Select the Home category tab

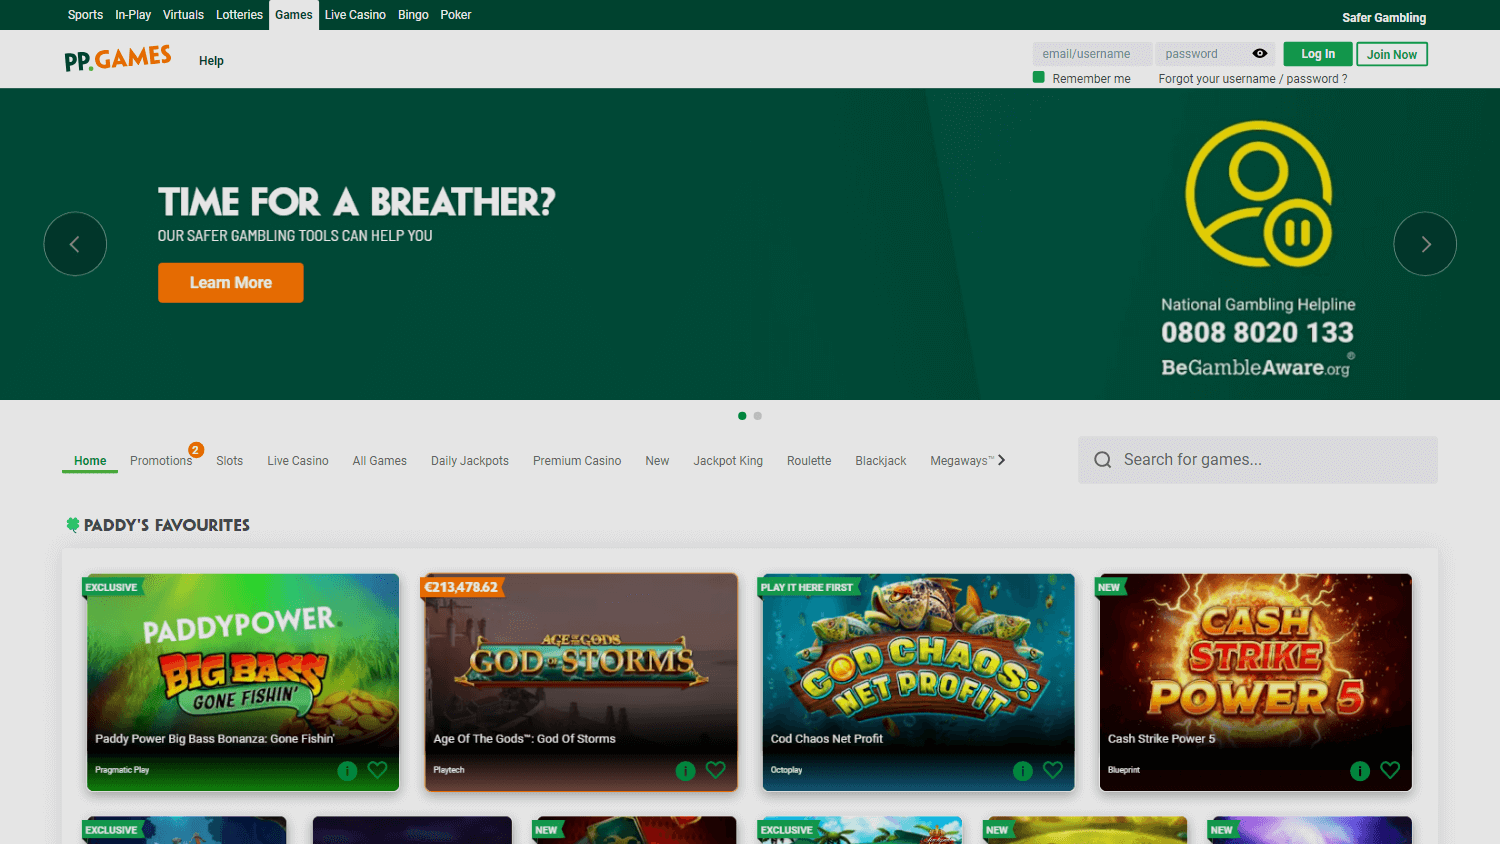point(90,461)
